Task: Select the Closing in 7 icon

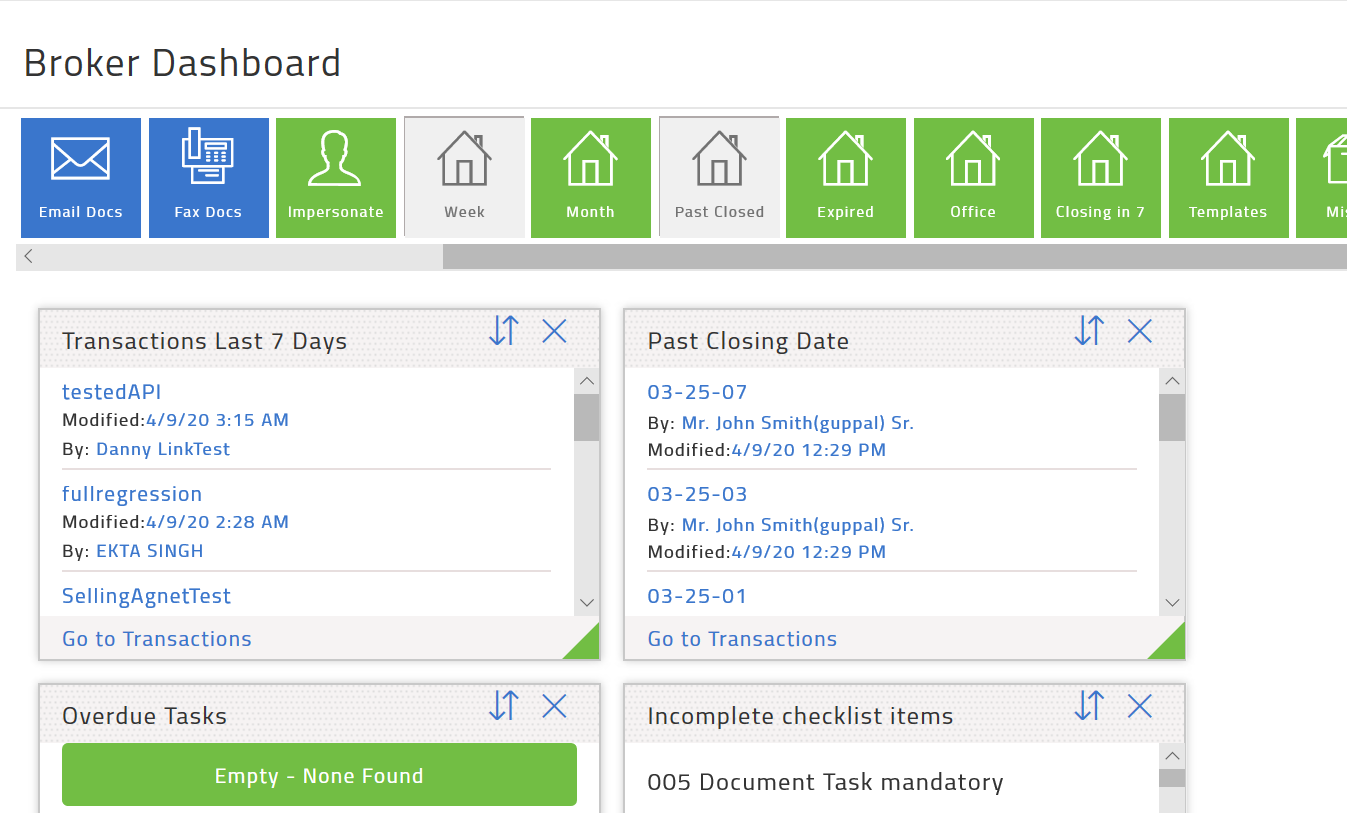Action: tap(1100, 177)
